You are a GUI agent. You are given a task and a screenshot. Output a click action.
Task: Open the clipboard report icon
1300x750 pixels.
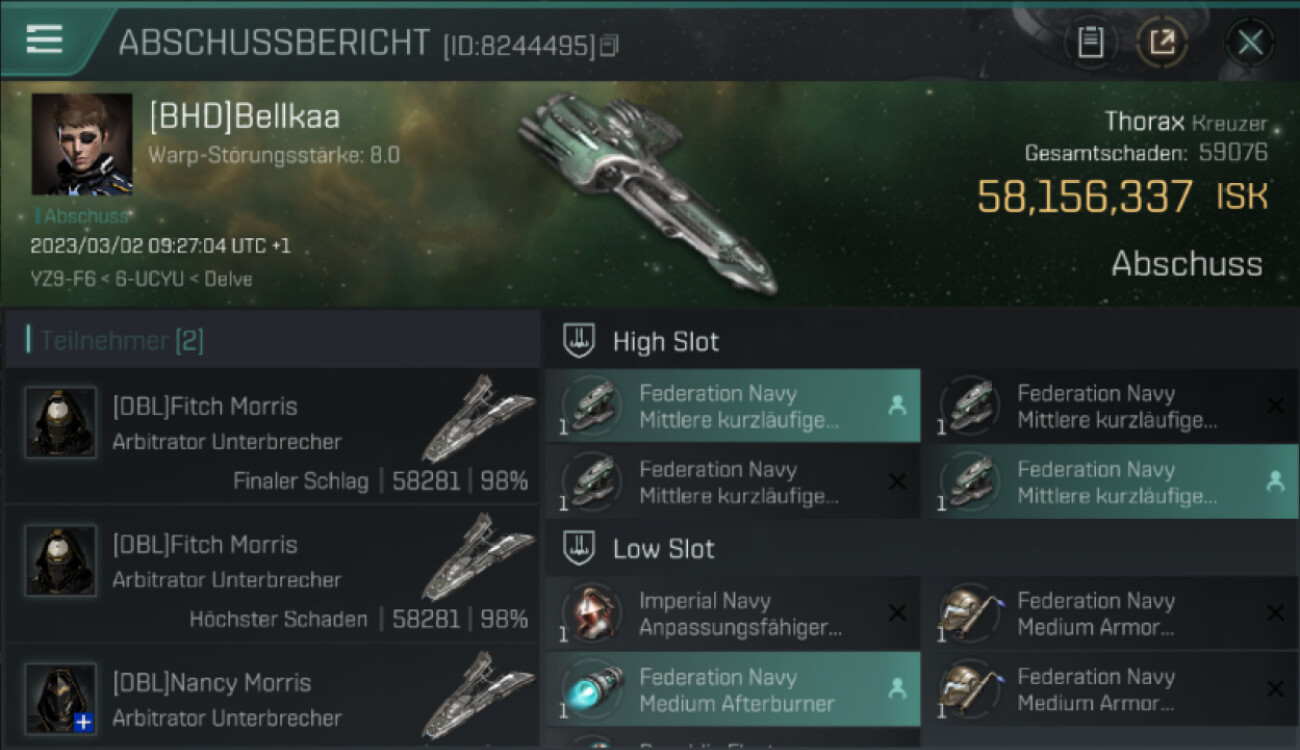[1090, 43]
